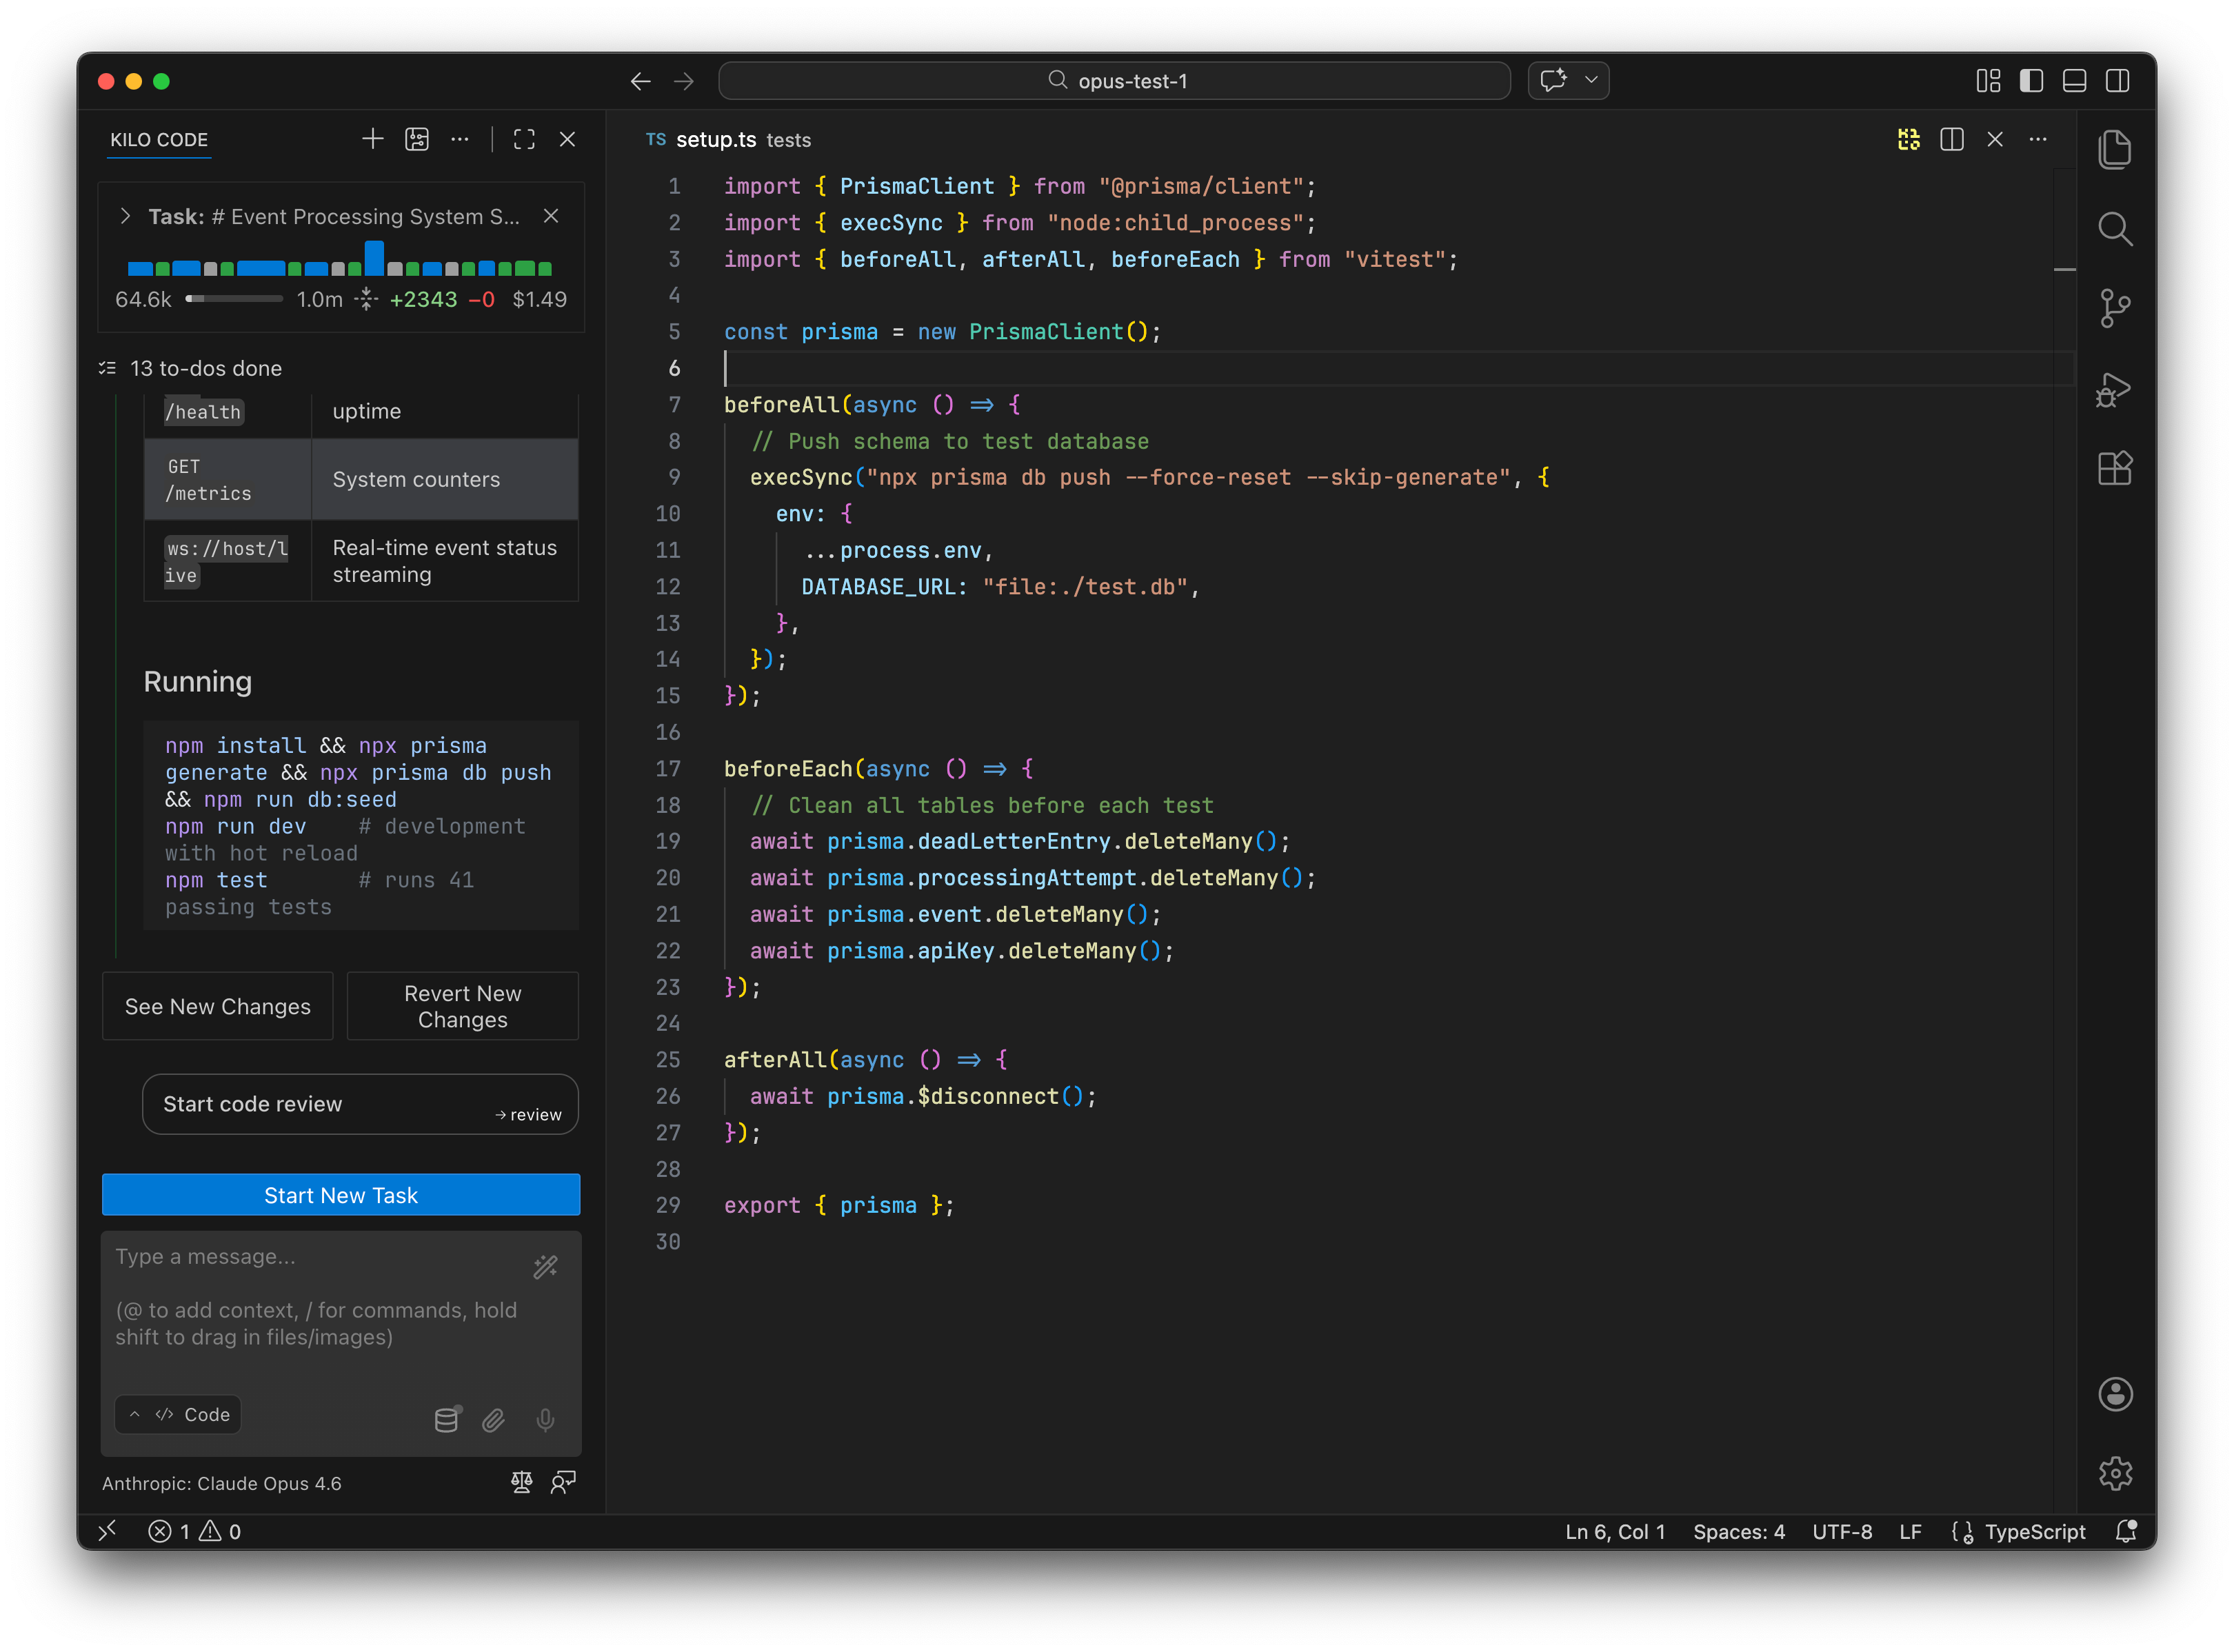Select the KILO CODE panel tab
Screen dimensions: 2234x1652
159,140
